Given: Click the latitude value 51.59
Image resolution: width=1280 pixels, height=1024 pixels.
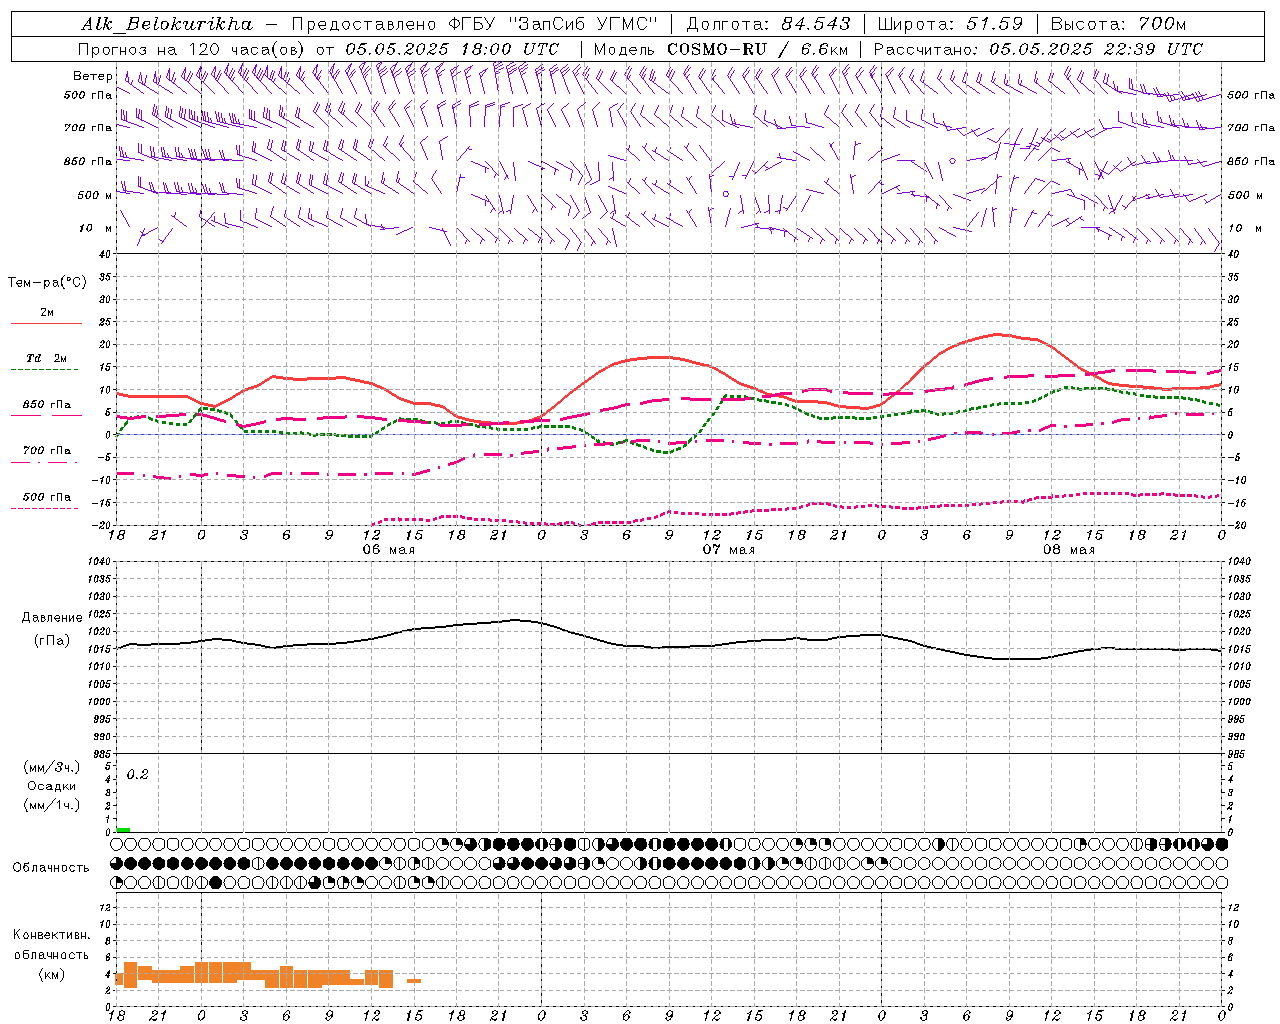Looking at the screenshot, I should (995, 24).
